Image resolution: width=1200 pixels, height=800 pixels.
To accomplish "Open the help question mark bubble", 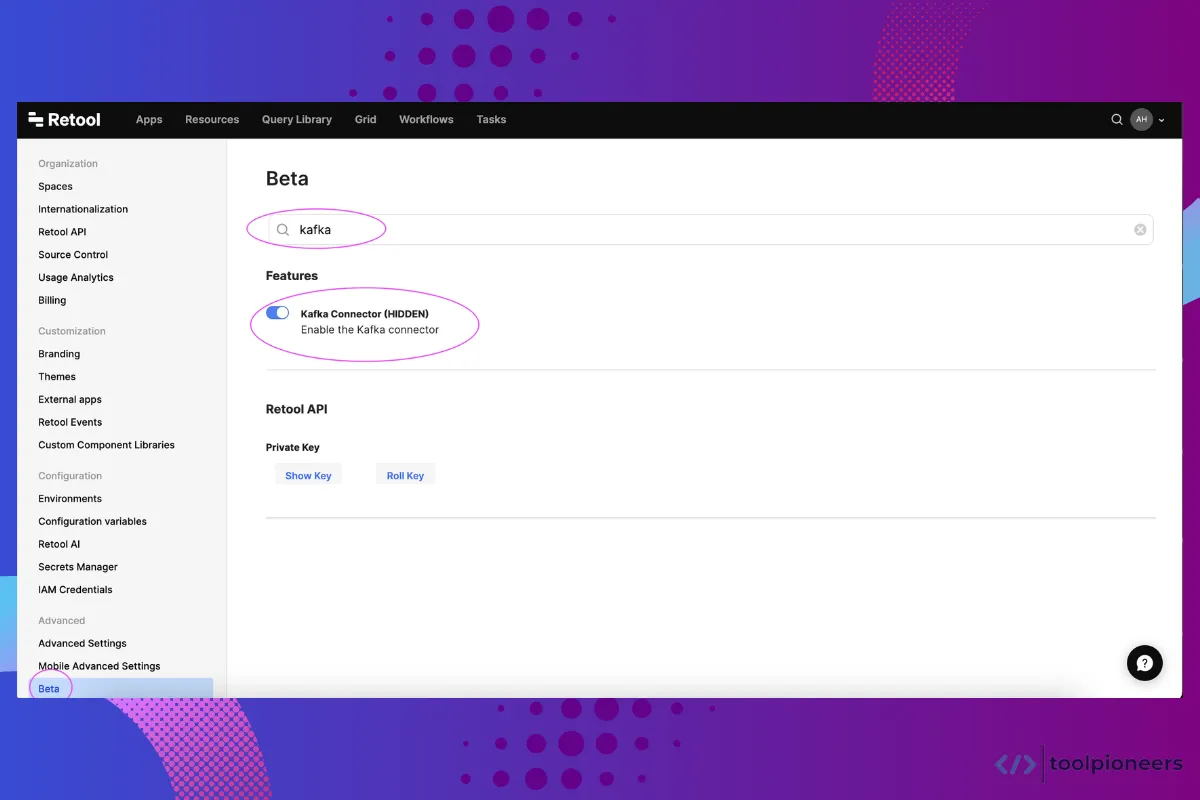I will coord(1145,663).
